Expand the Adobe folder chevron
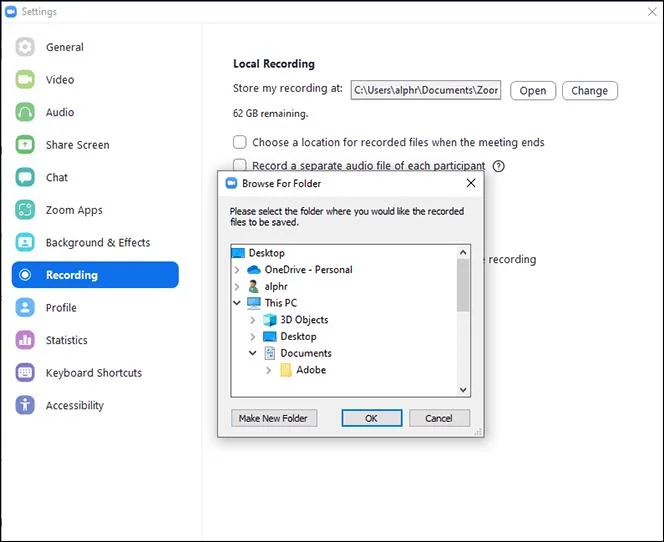664x542 pixels. [x=268, y=370]
